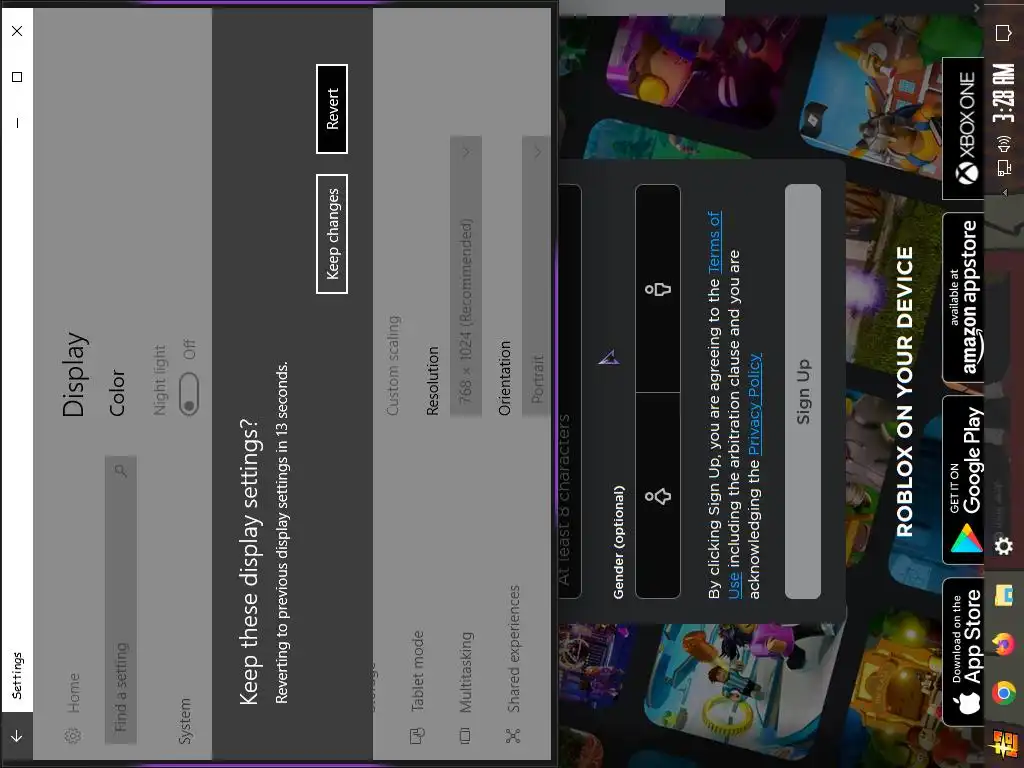Open the Settings gear on the taskbar
This screenshot has height=768, width=1024.
click(1004, 545)
